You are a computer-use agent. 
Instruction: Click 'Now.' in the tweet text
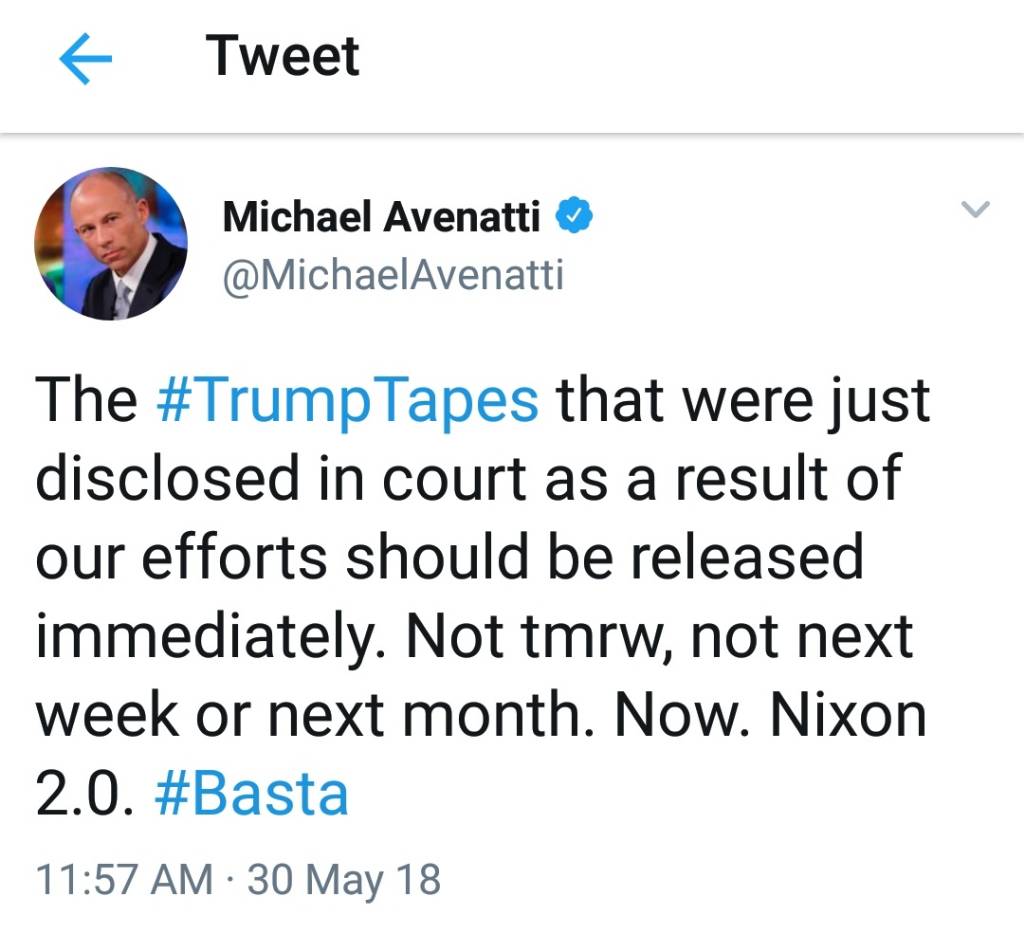point(682,716)
